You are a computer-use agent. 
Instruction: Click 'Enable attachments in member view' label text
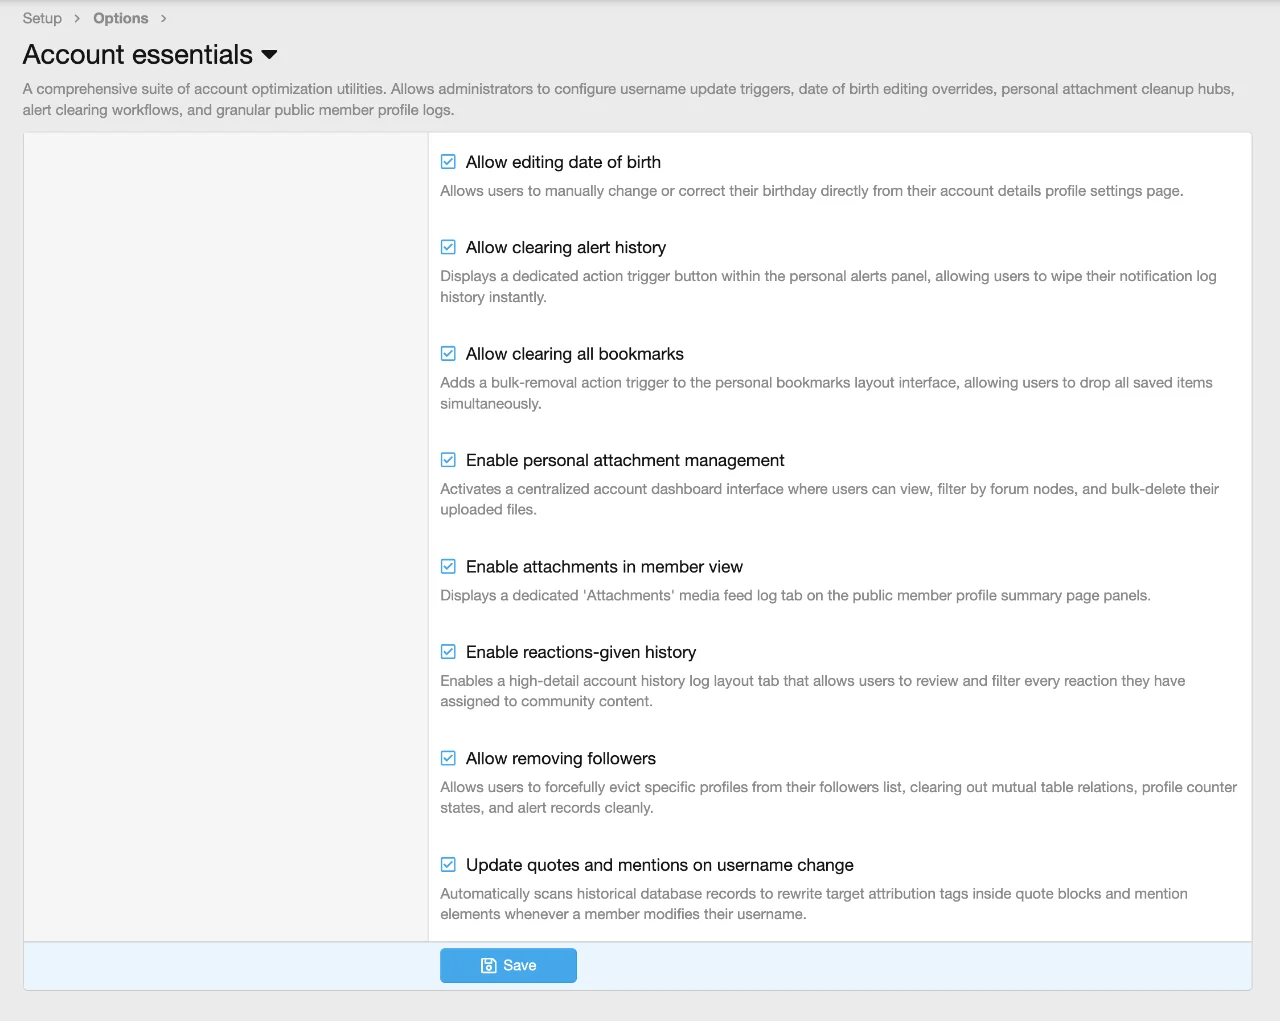(x=604, y=567)
